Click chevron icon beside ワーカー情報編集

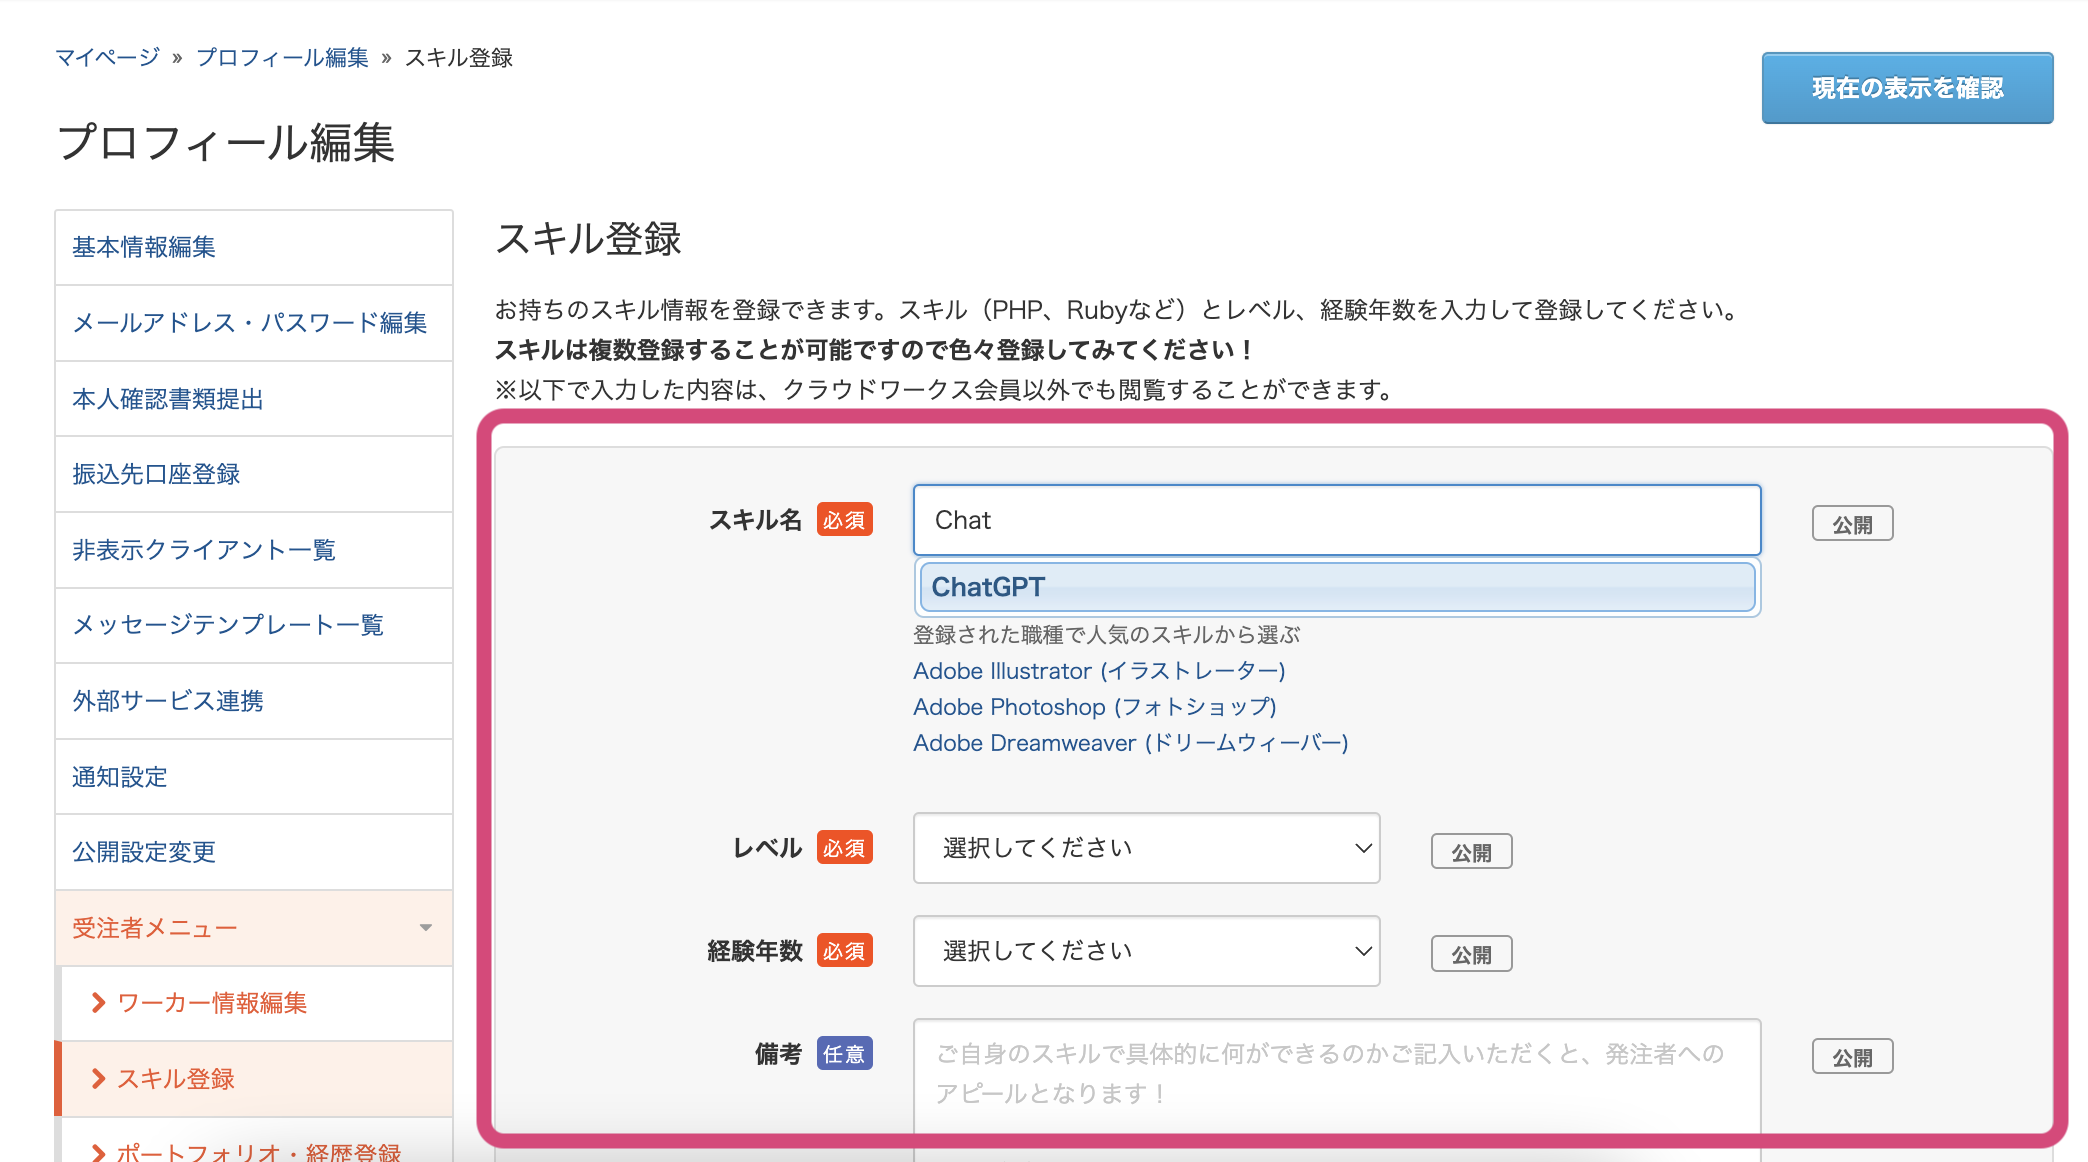(x=98, y=1003)
